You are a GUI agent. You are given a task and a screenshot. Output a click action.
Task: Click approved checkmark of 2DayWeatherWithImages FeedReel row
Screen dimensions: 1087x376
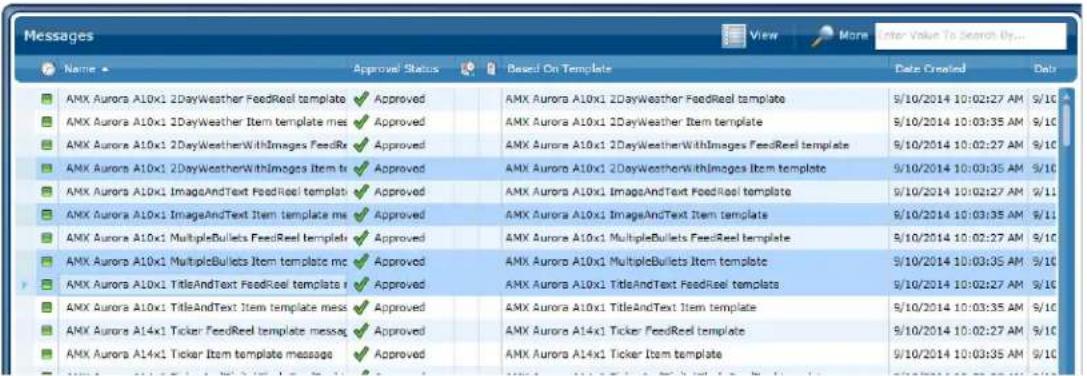(360, 146)
